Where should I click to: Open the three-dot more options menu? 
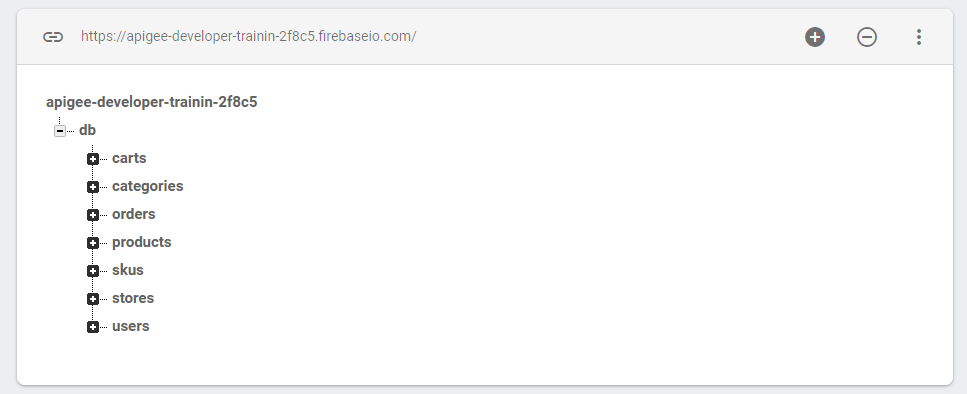pyautogui.click(x=918, y=37)
